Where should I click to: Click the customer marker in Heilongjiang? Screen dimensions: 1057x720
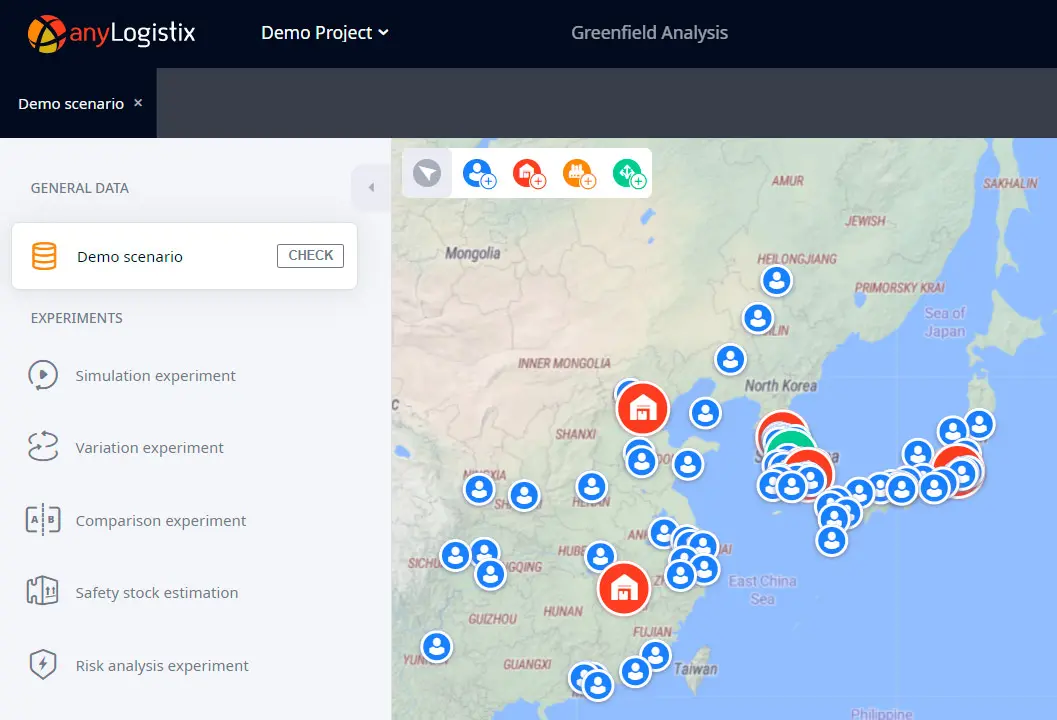[x=777, y=281]
